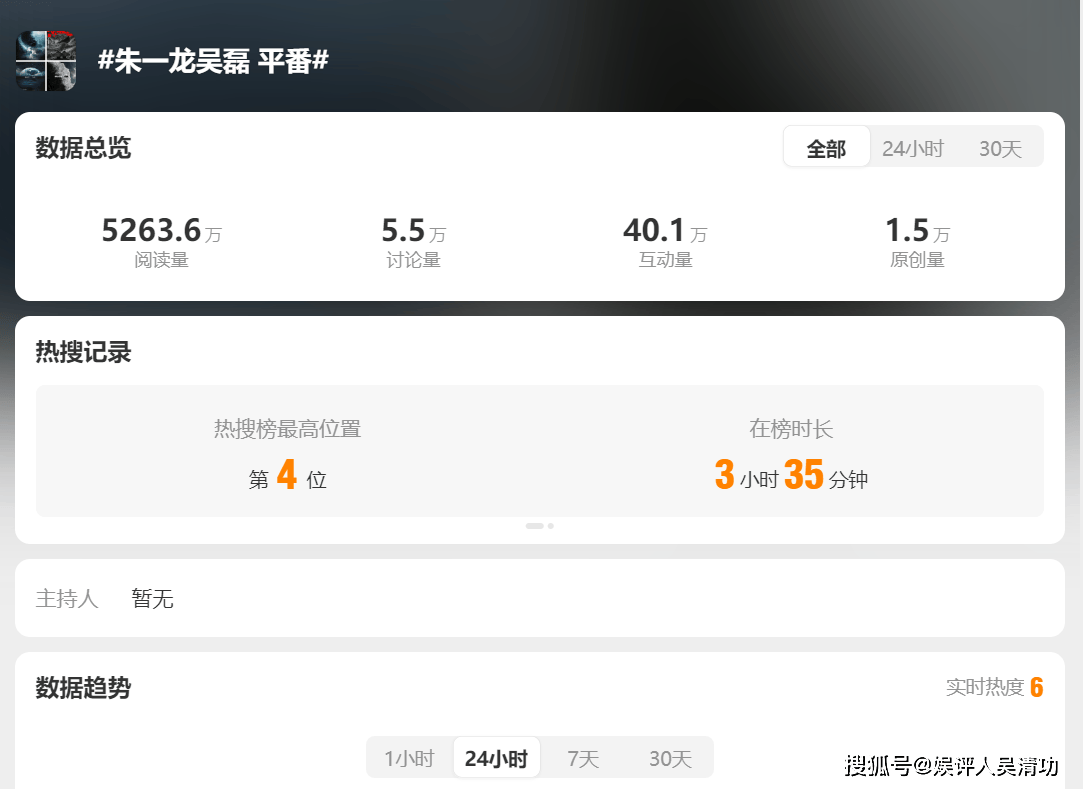Click the second carousel page dot
Image resolution: width=1083 pixels, height=789 pixels.
tap(550, 526)
